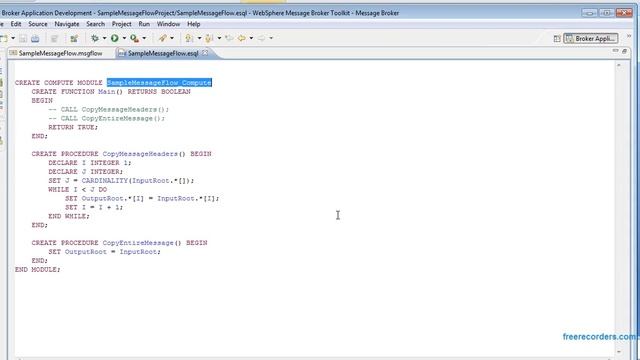Open the Back history dropdown arrow
The height and width of the screenshot is (360, 640).
point(251,38)
